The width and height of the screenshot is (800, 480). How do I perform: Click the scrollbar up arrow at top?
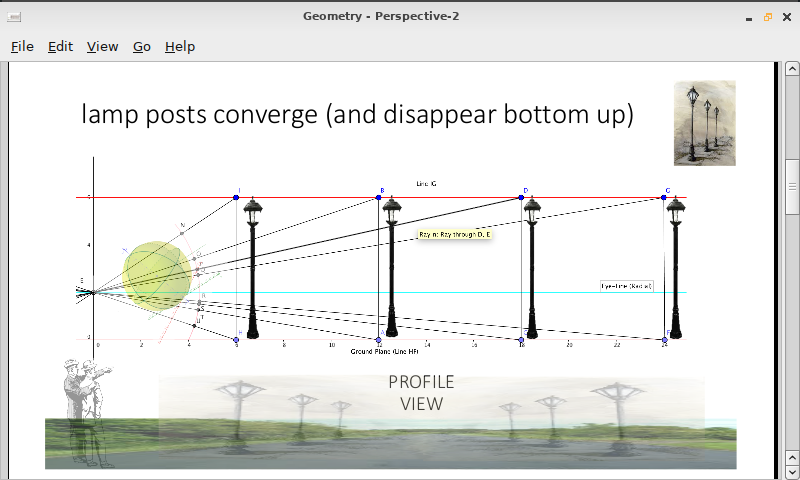pos(792,68)
